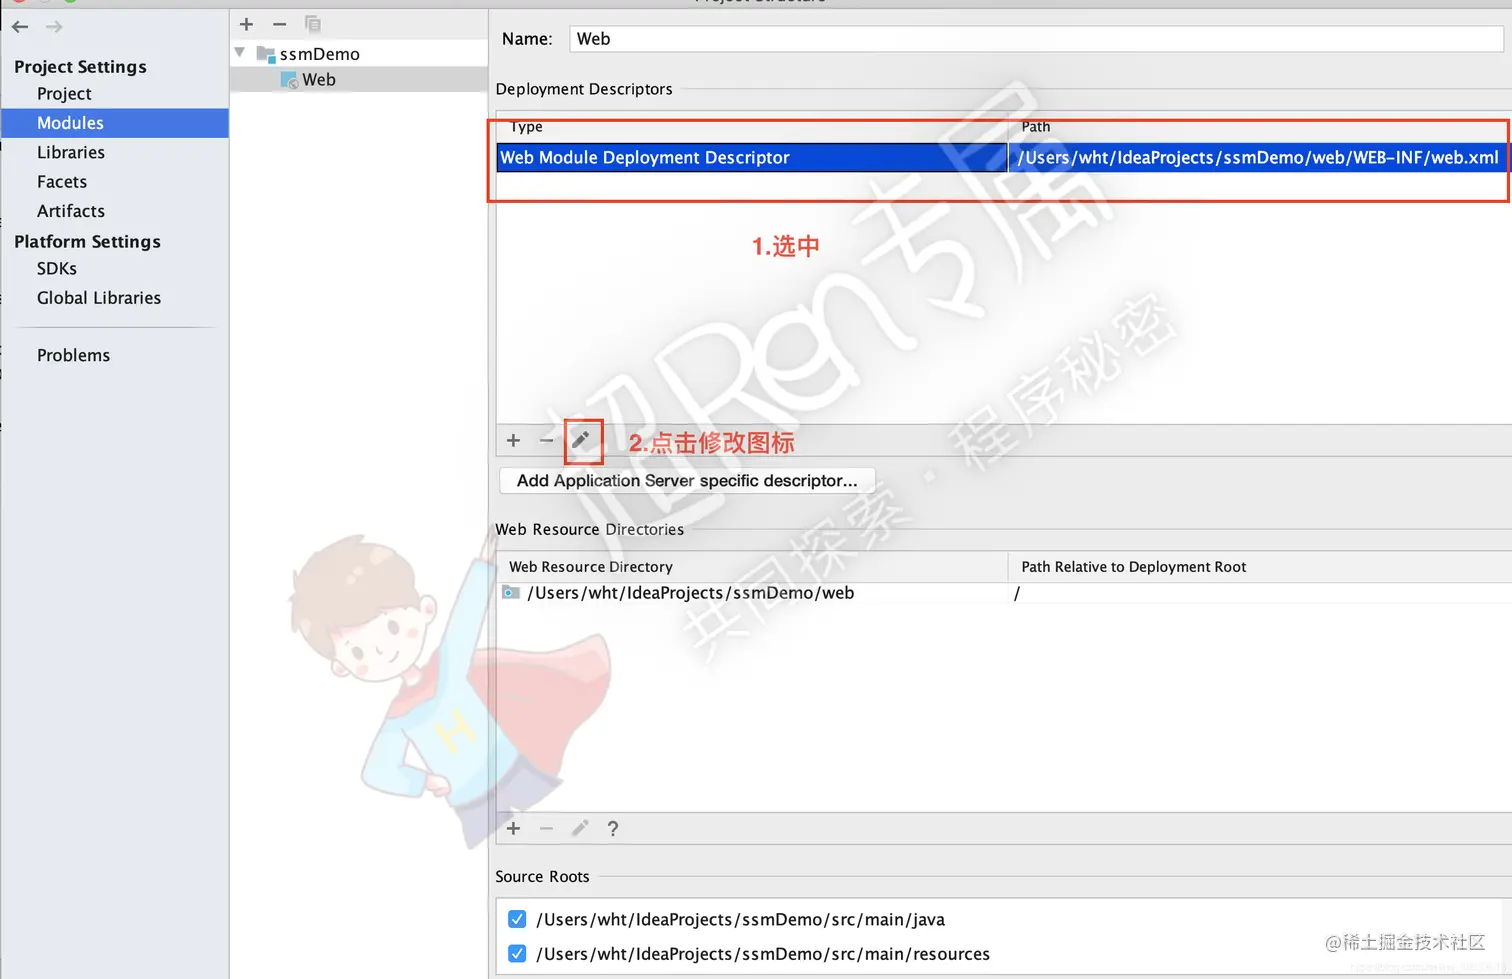
Task: Remove the selected deployment descriptor
Action: [x=546, y=441]
